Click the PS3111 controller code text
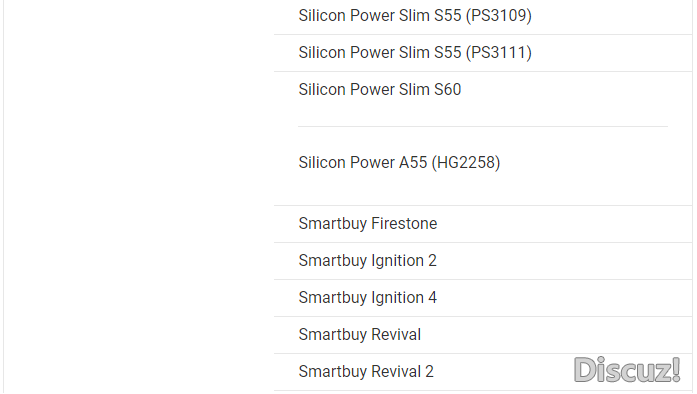697x394 pixels. 499,52
